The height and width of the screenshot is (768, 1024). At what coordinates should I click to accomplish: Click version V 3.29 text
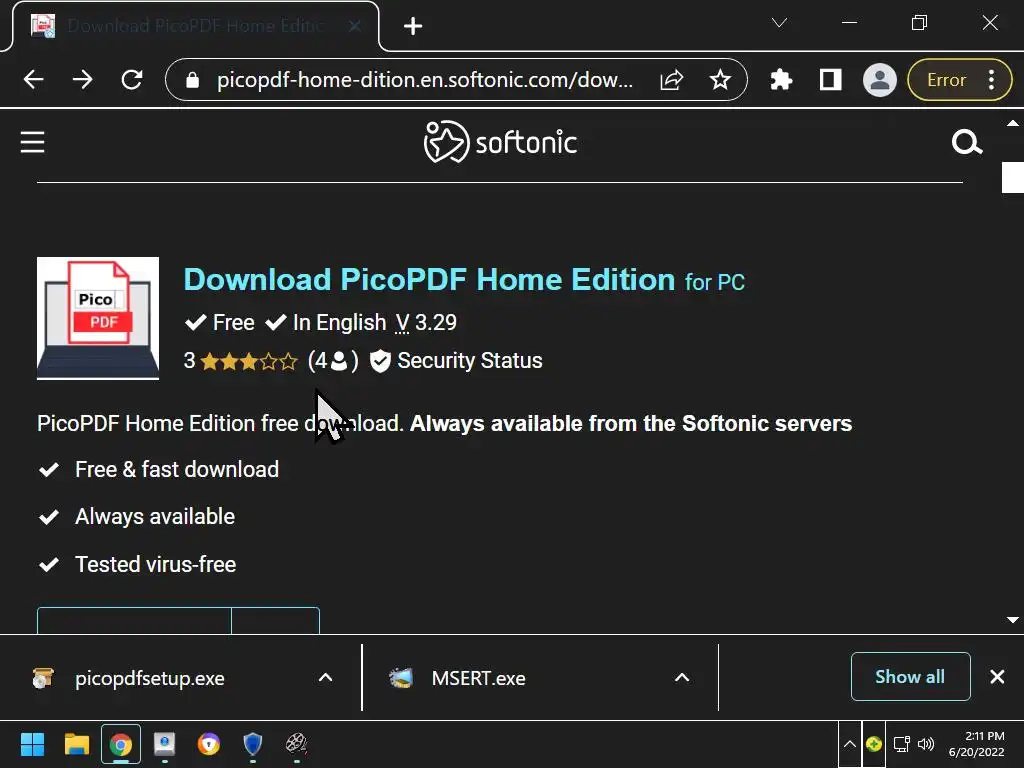coord(426,323)
